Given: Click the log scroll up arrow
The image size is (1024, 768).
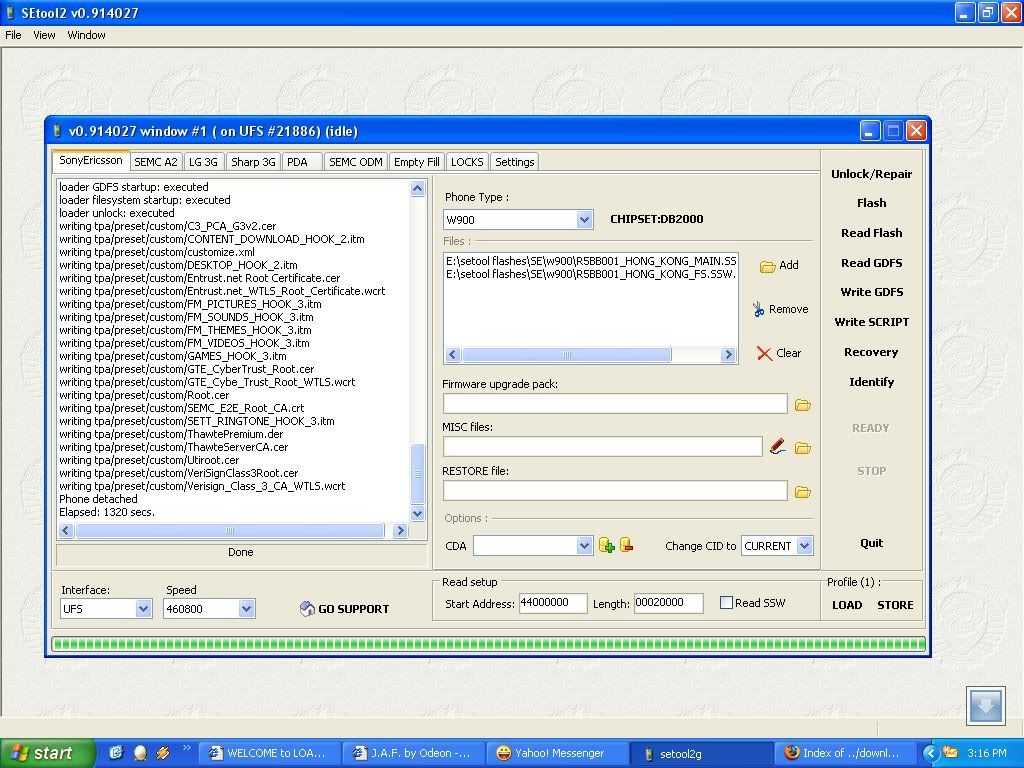Looking at the screenshot, I should click(x=417, y=189).
